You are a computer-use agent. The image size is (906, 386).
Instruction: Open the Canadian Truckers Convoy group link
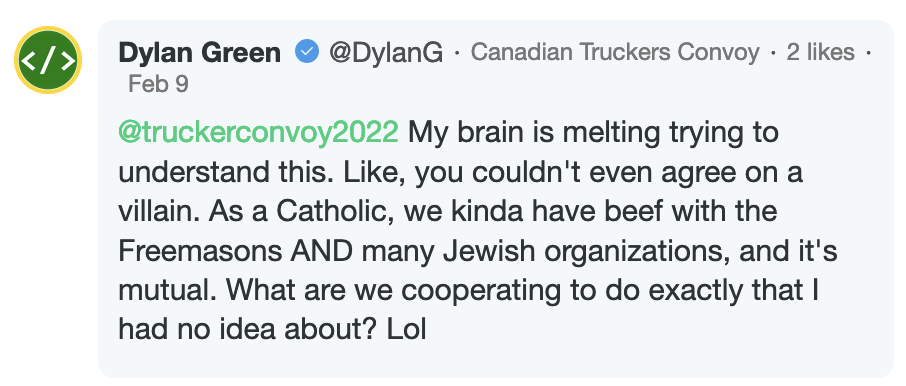click(x=615, y=53)
